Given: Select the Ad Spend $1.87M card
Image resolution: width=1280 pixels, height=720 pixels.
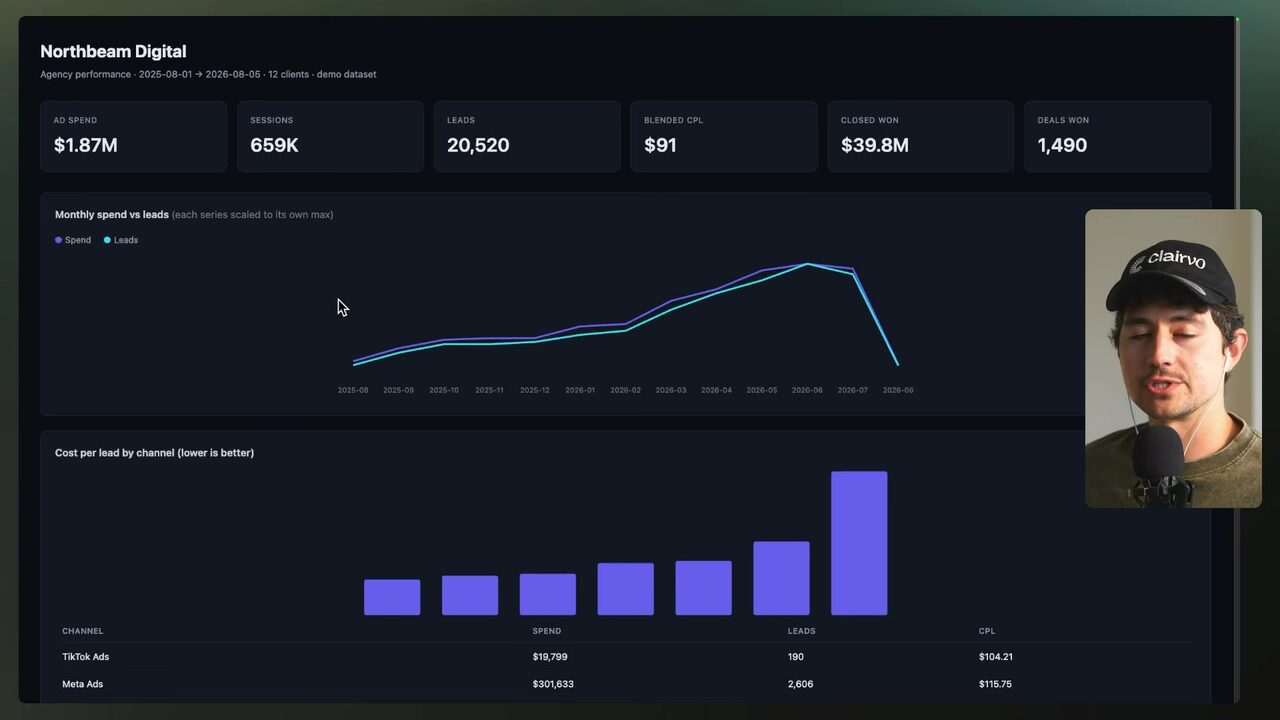Looking at the screenshot, I should pyautogui.click(x=133, y=136).
